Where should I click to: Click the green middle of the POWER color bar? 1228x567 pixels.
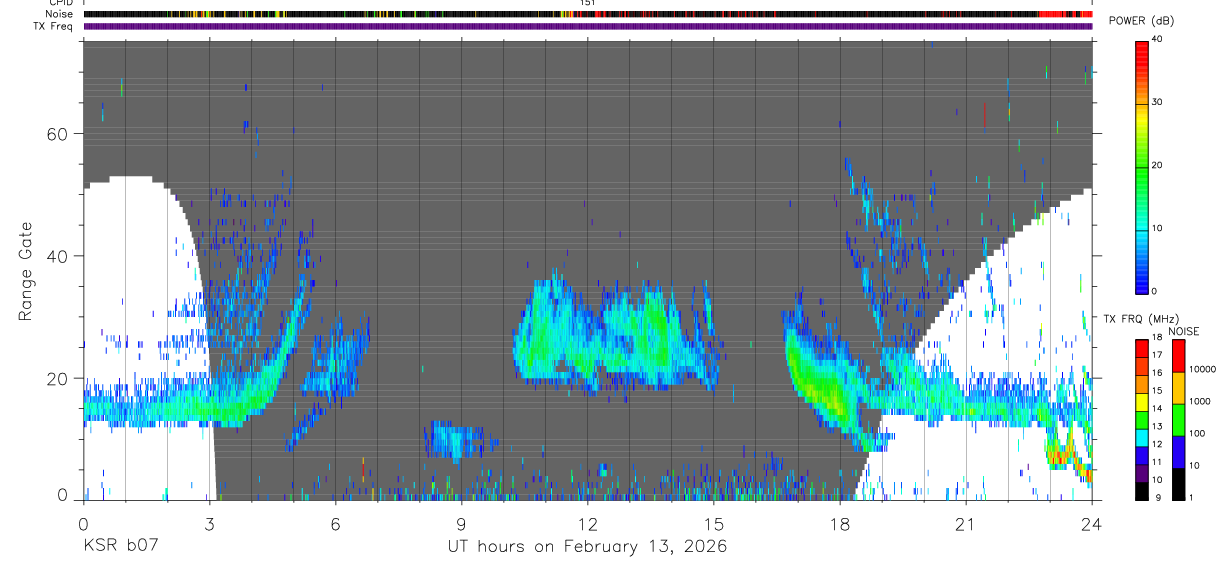[x=1142, y=166]
